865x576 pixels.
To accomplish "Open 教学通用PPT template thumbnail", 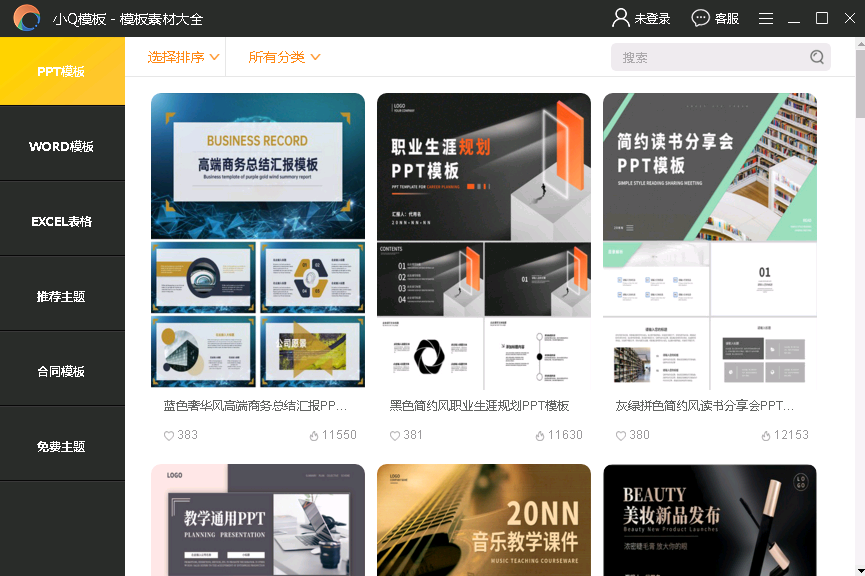I will click(258, 520).
